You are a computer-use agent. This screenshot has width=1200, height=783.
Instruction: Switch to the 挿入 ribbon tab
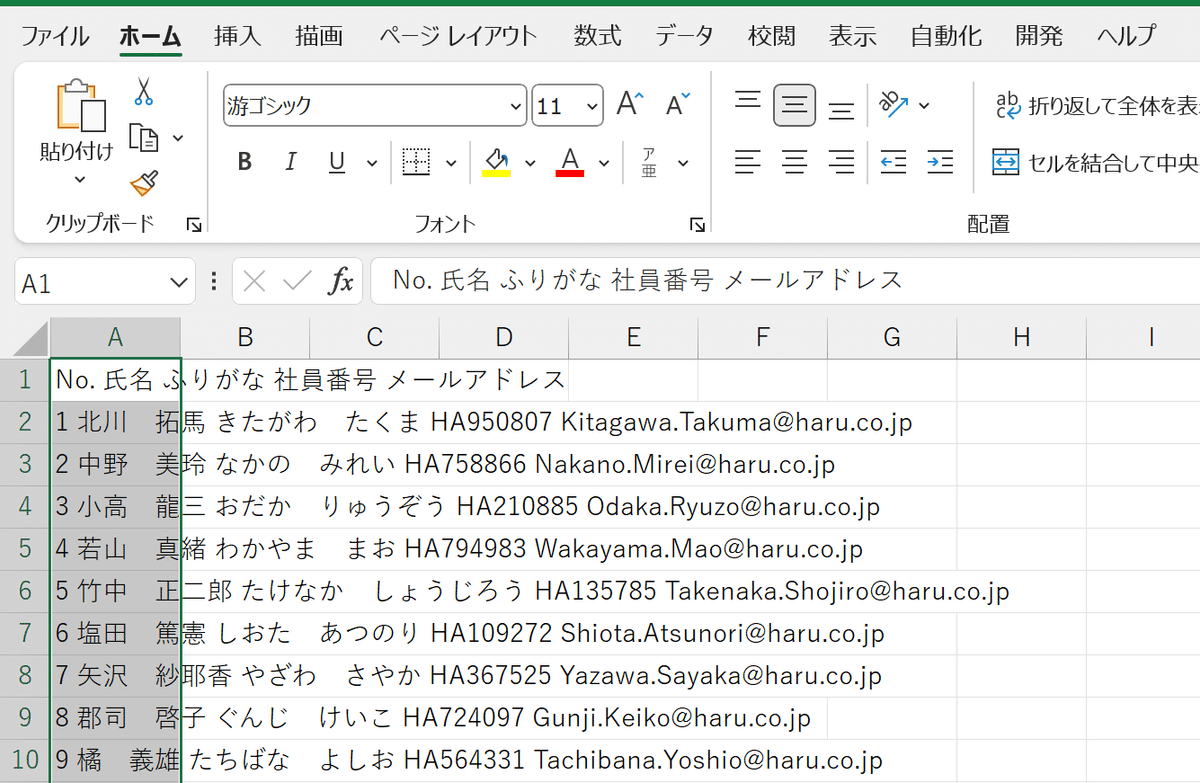pos(237,34)
